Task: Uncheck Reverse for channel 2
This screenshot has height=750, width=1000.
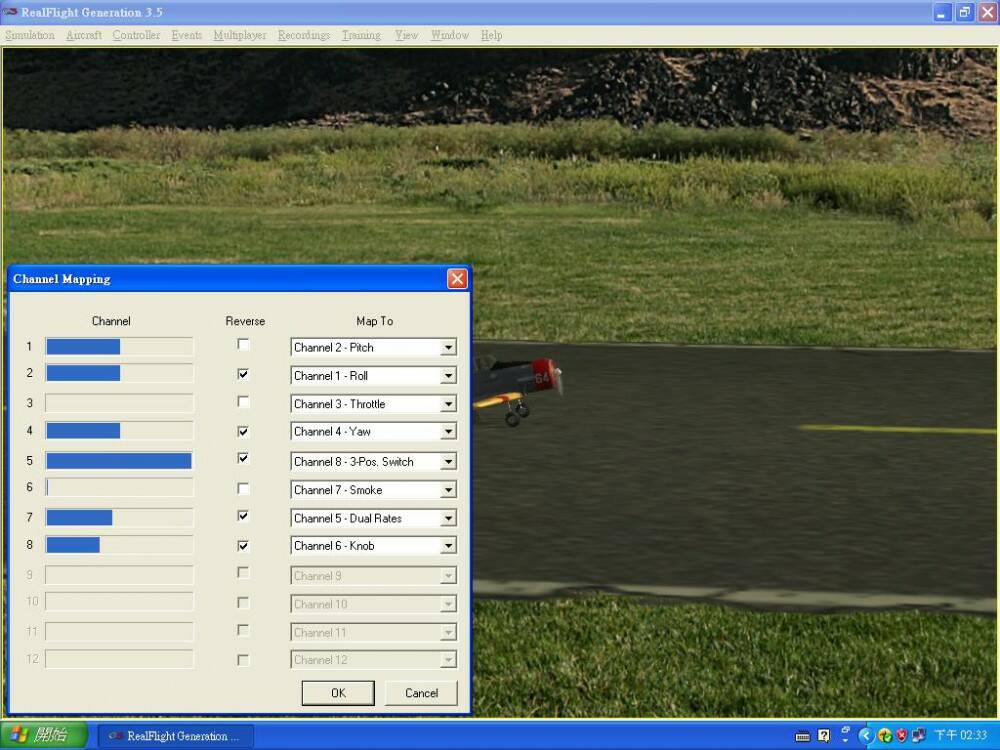Action: [243, 374]
